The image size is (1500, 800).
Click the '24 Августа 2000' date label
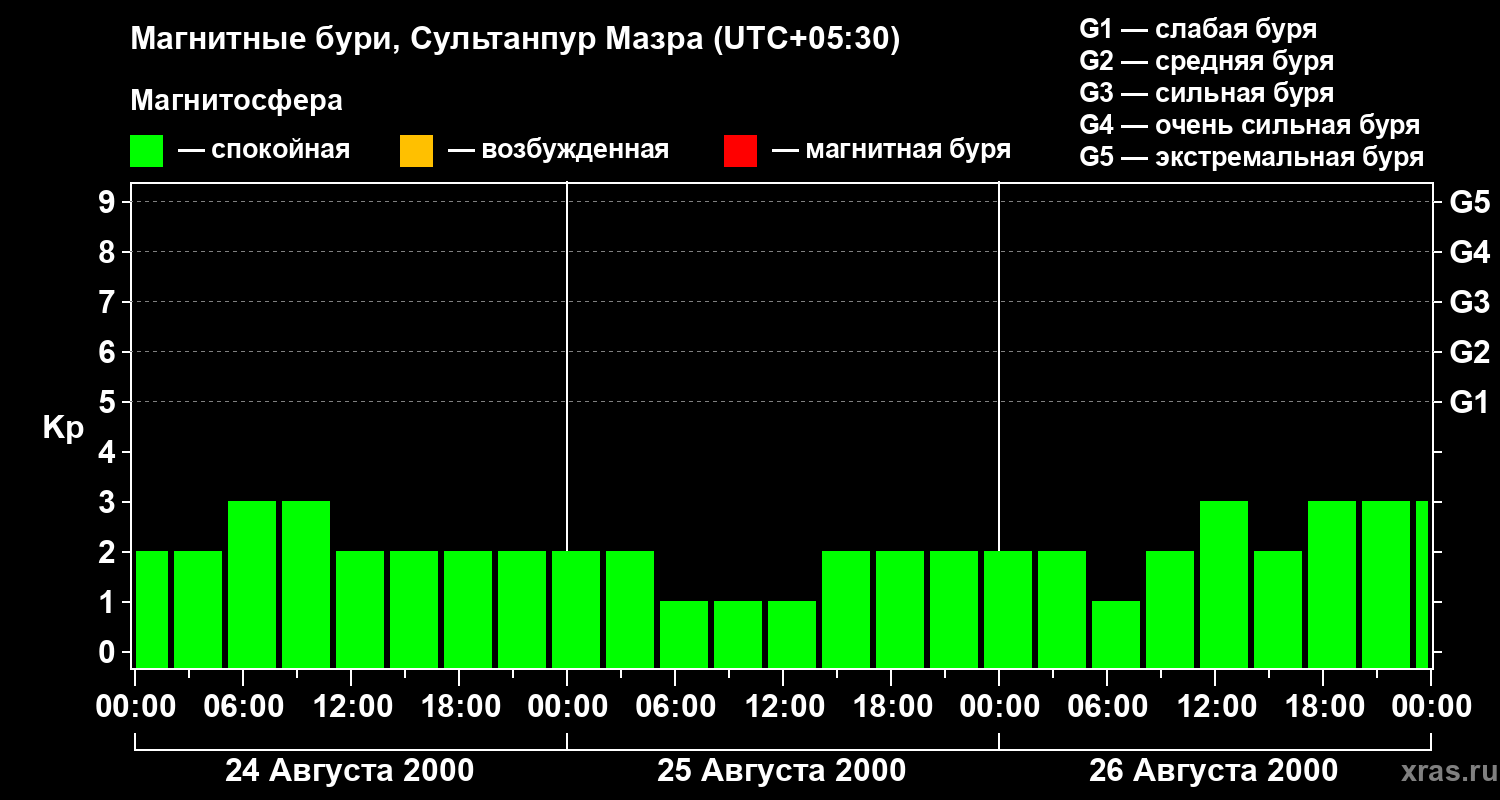350,771
